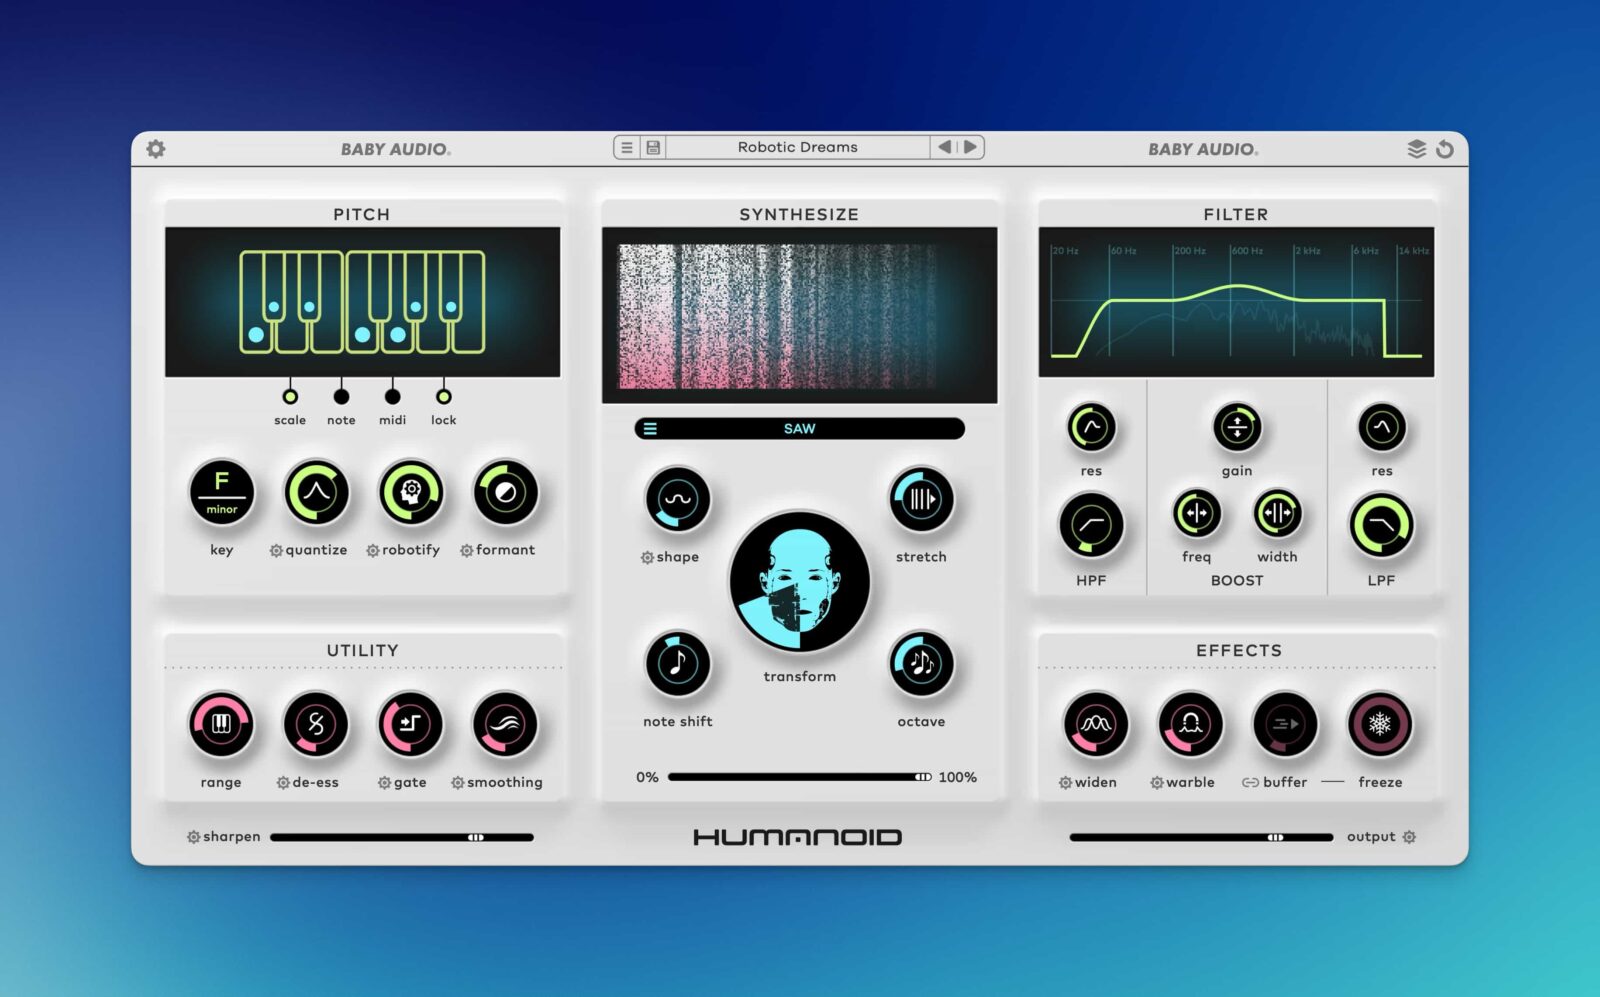Toggle the lock pitch switch
Viewport: 1600px width, 997px height.
[x=443, y=396]
